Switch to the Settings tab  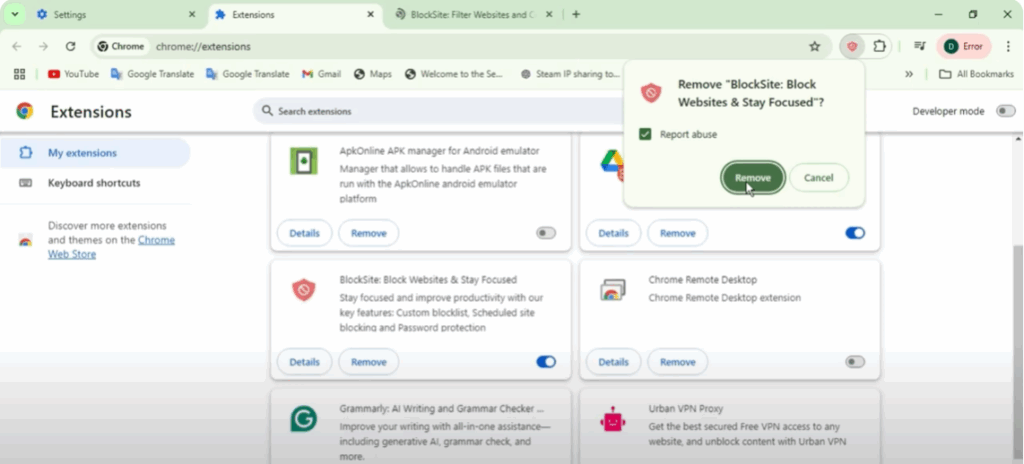[116, 14]
